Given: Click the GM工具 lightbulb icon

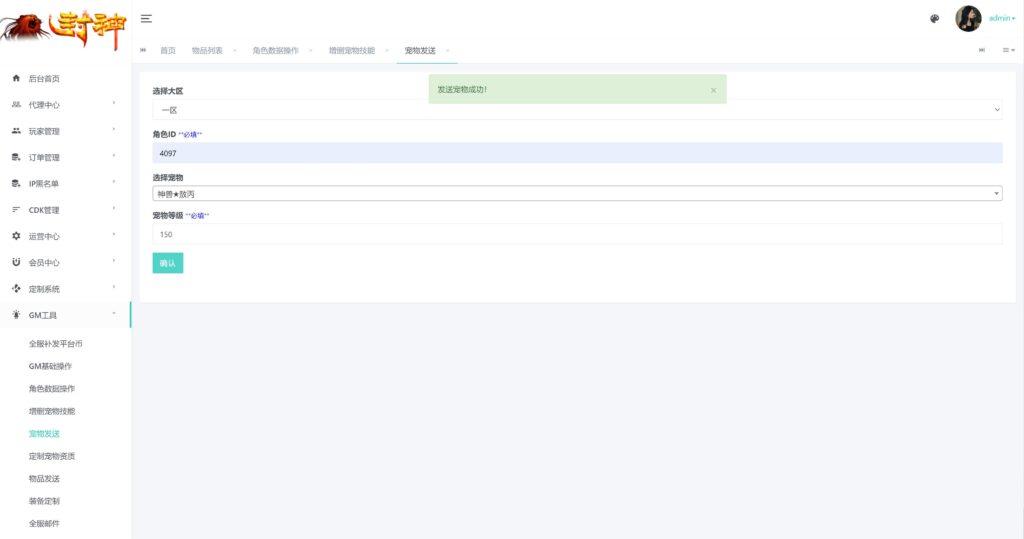Looking at the screenshot, I should pyautogui.click(x=16, y=315).
